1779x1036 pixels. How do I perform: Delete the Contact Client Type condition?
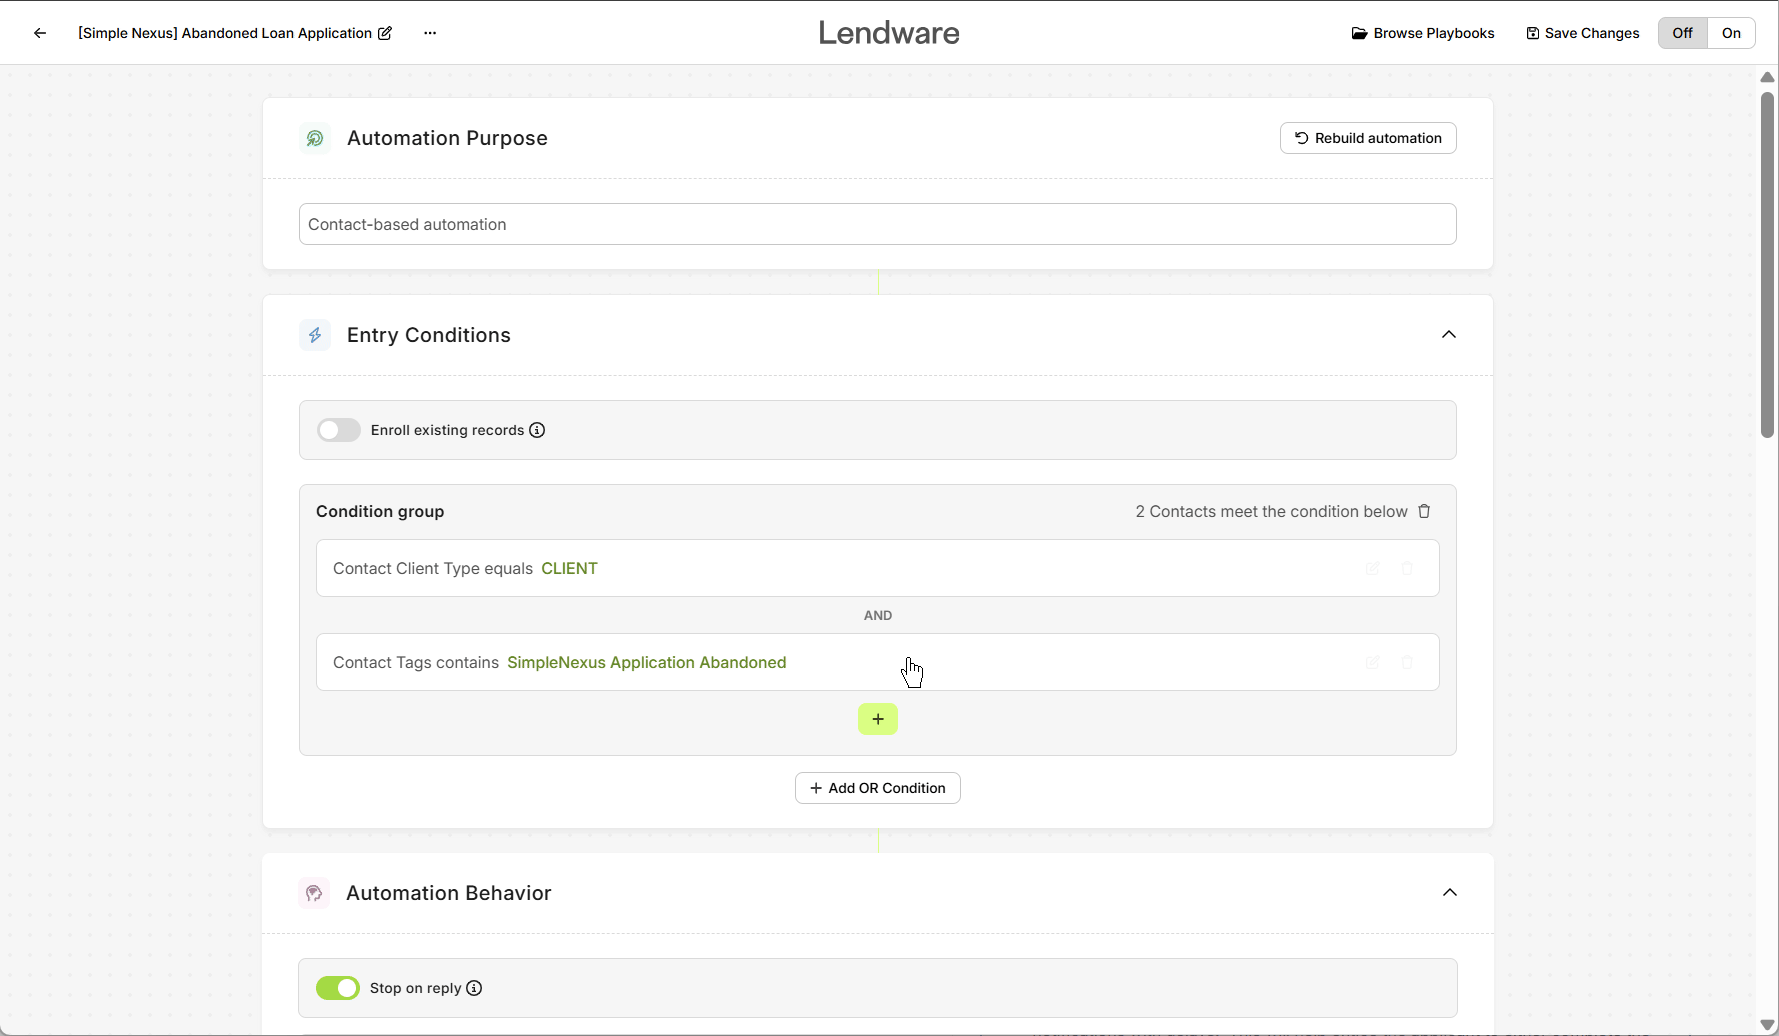1407,568
